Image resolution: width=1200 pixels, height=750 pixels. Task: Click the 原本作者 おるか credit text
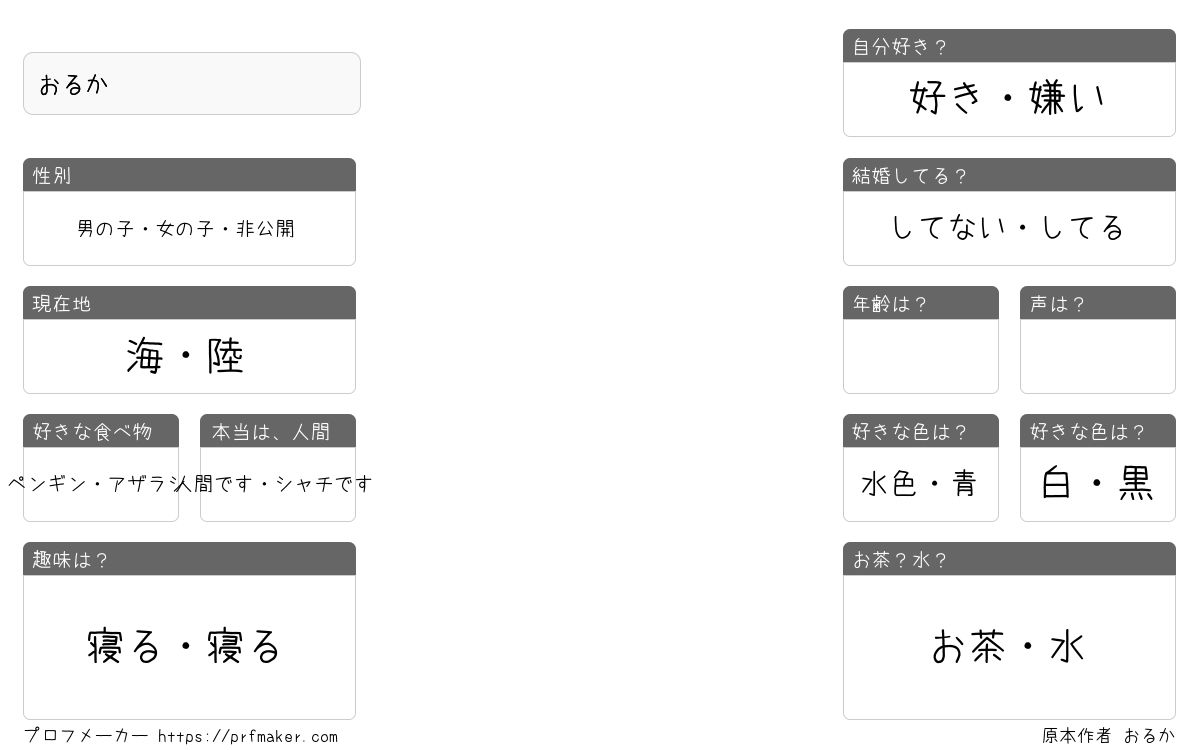pyautogui.click(x=1109, y=736)
